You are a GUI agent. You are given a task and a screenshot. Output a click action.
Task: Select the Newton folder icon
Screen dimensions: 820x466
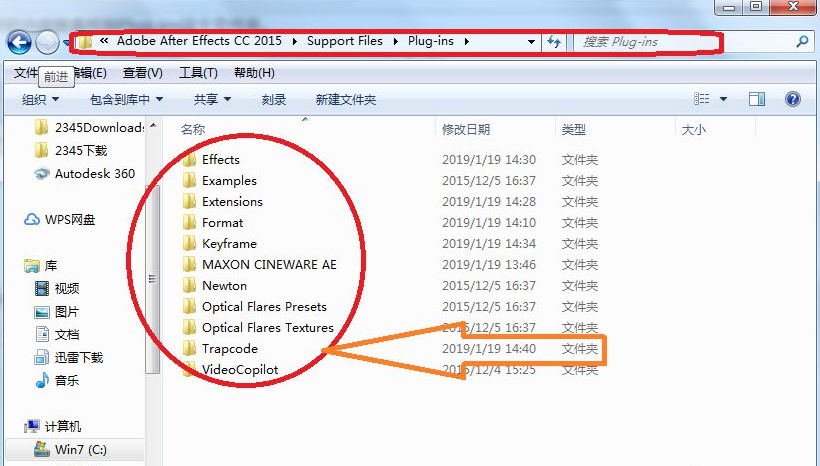pyautogui.click(x=189, y=285)
